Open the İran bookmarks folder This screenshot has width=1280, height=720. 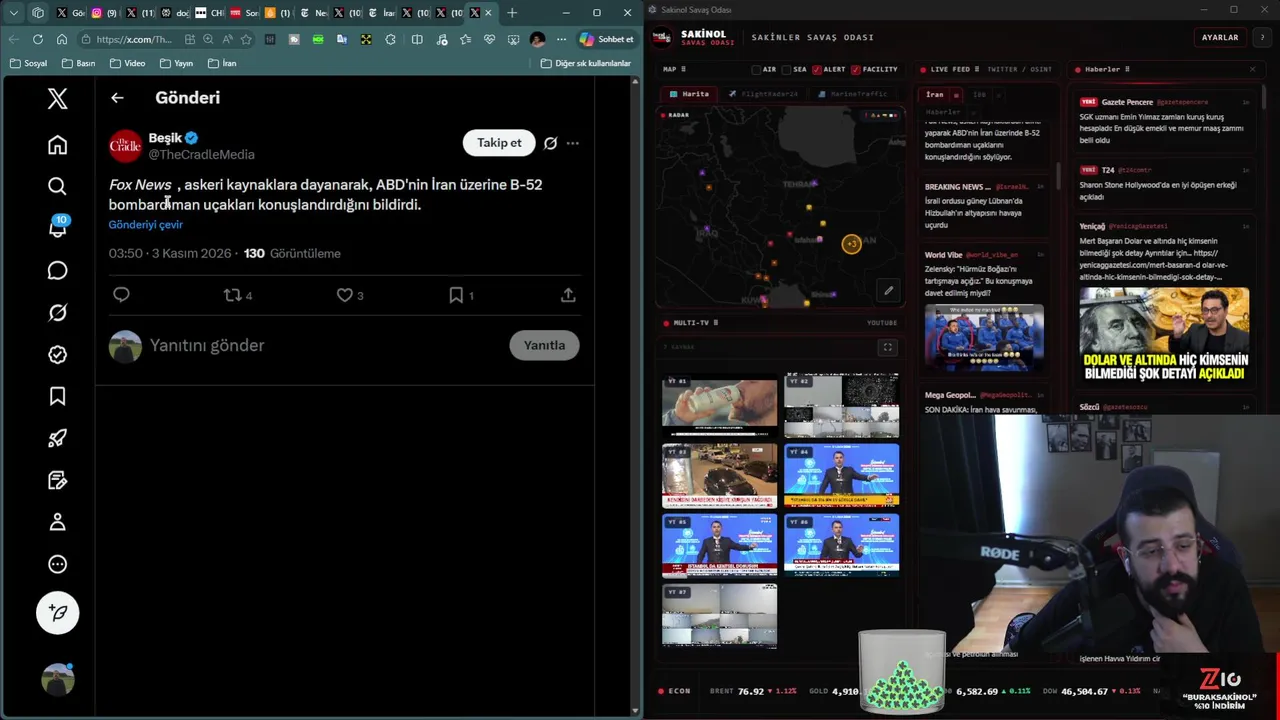coord(221,63)
